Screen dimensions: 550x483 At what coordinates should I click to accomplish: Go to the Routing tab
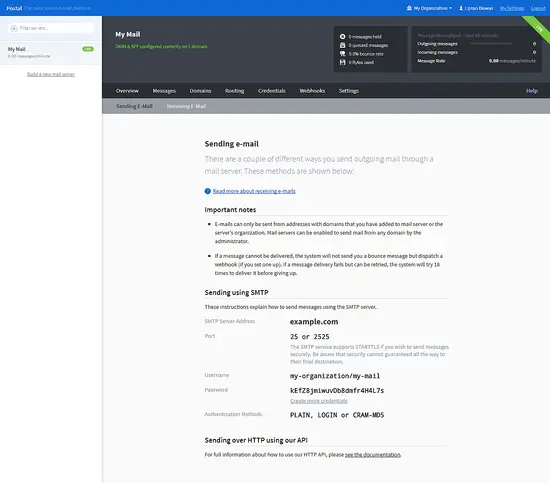pos(234,91)
